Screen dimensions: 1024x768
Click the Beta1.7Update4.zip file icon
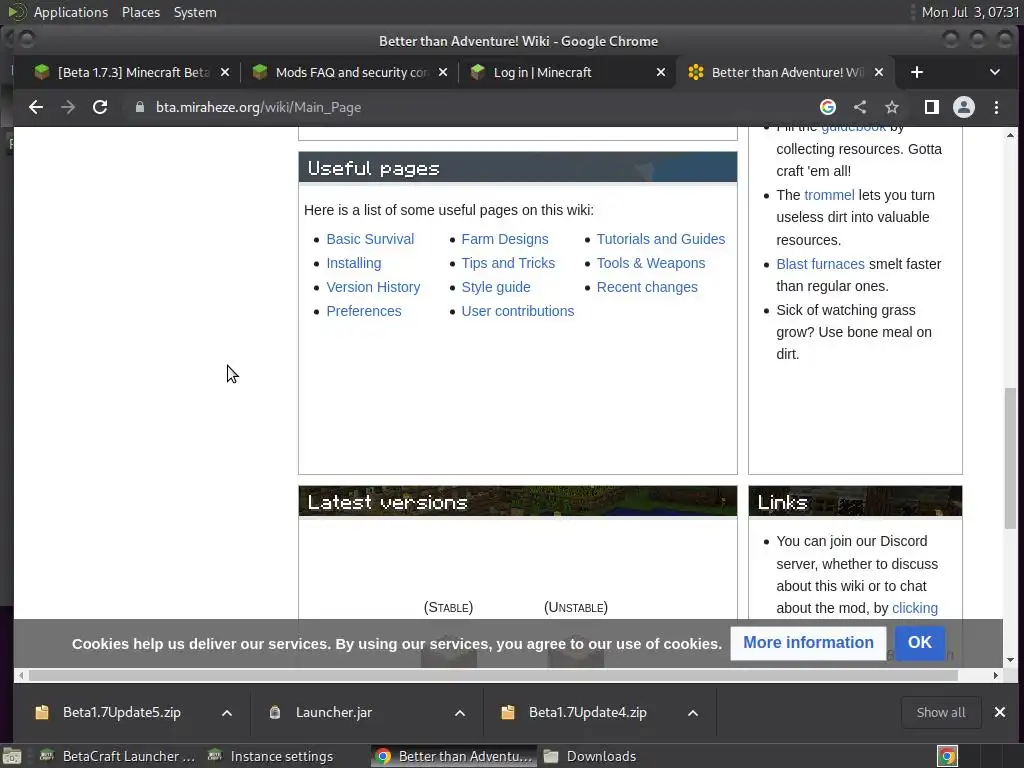tap(507, 712)
